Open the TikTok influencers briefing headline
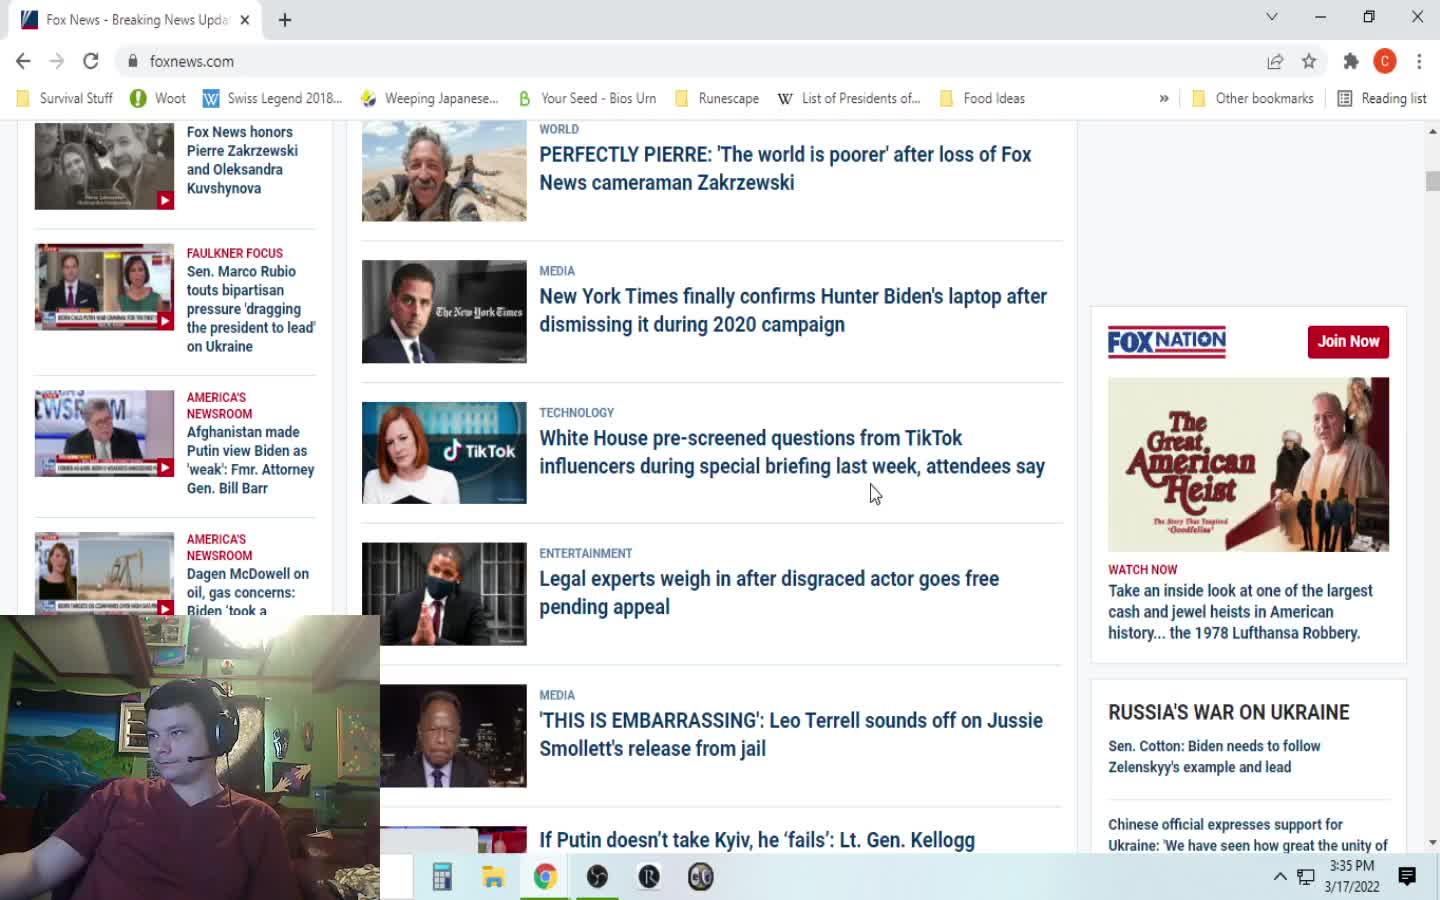 coord(792,452)
